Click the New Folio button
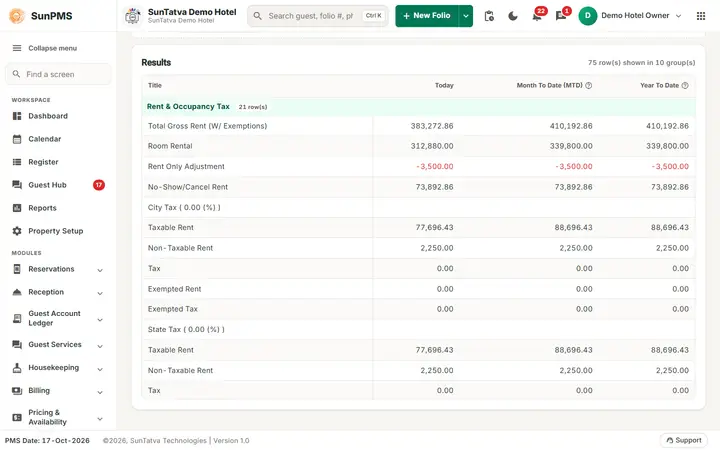The image size is (720, 450). click(427, 16)
